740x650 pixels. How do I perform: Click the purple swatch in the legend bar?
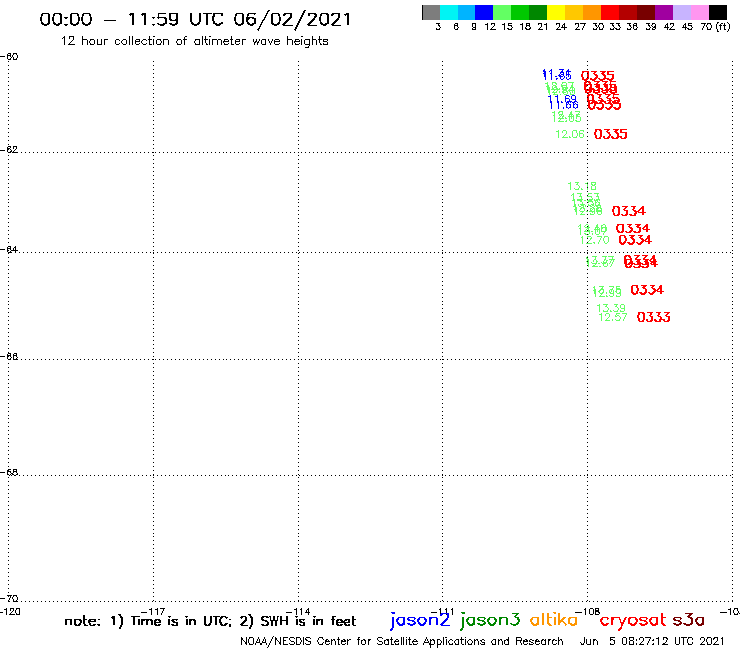pyautogui.click(x=664, y=12)
